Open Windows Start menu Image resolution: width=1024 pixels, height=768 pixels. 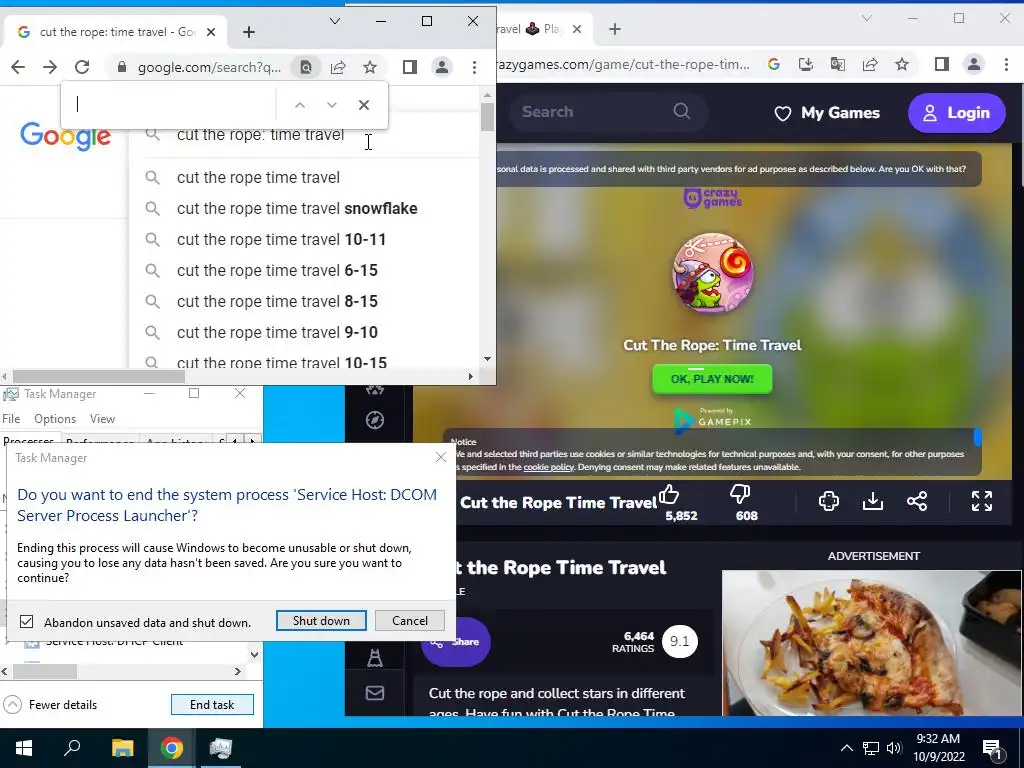pos(24,748)
